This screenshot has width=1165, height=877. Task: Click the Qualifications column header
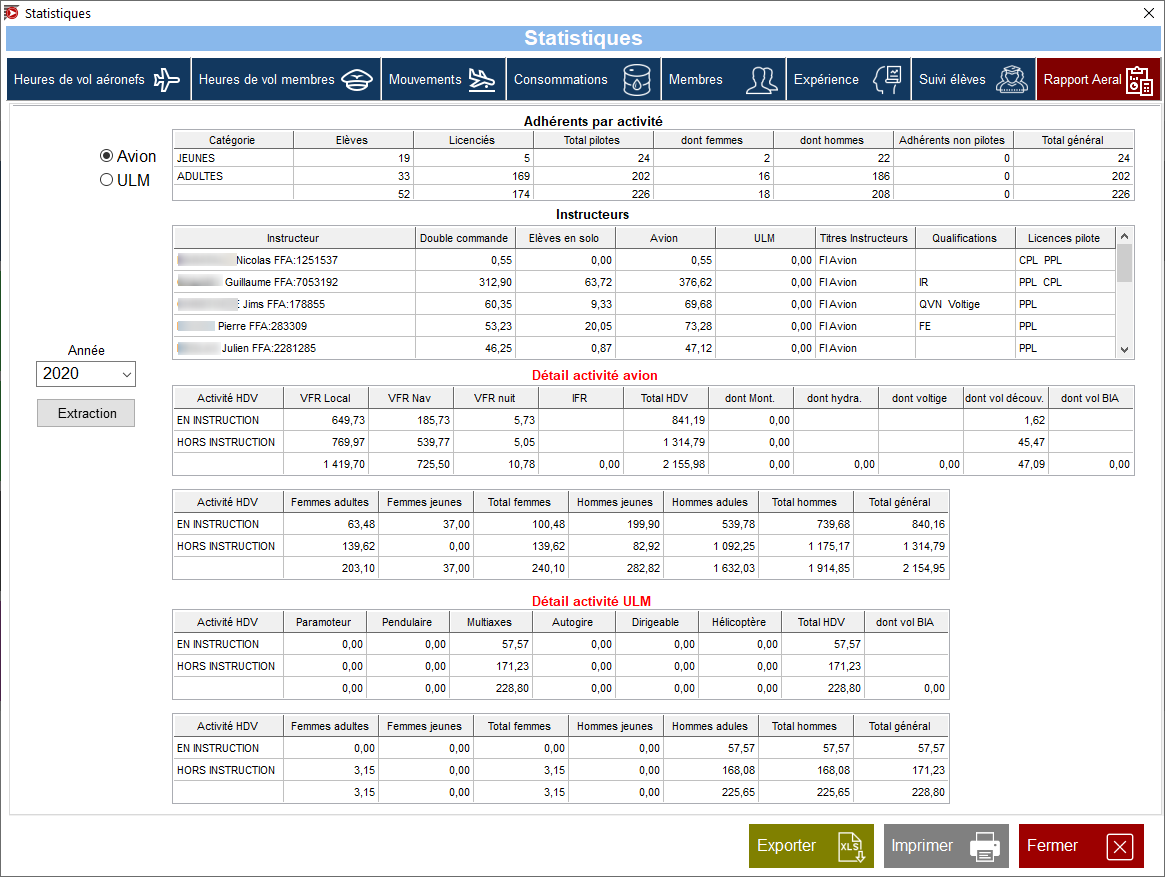click(x=964, y=239)
